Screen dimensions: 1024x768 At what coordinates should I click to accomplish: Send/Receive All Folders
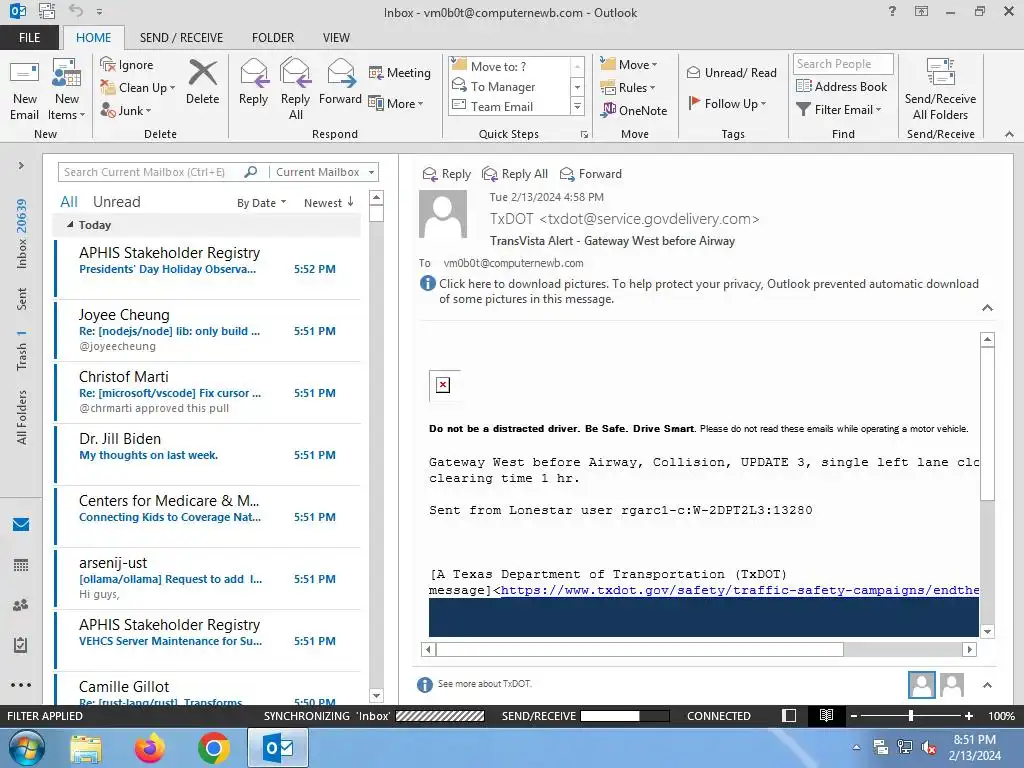click(940, 90)
